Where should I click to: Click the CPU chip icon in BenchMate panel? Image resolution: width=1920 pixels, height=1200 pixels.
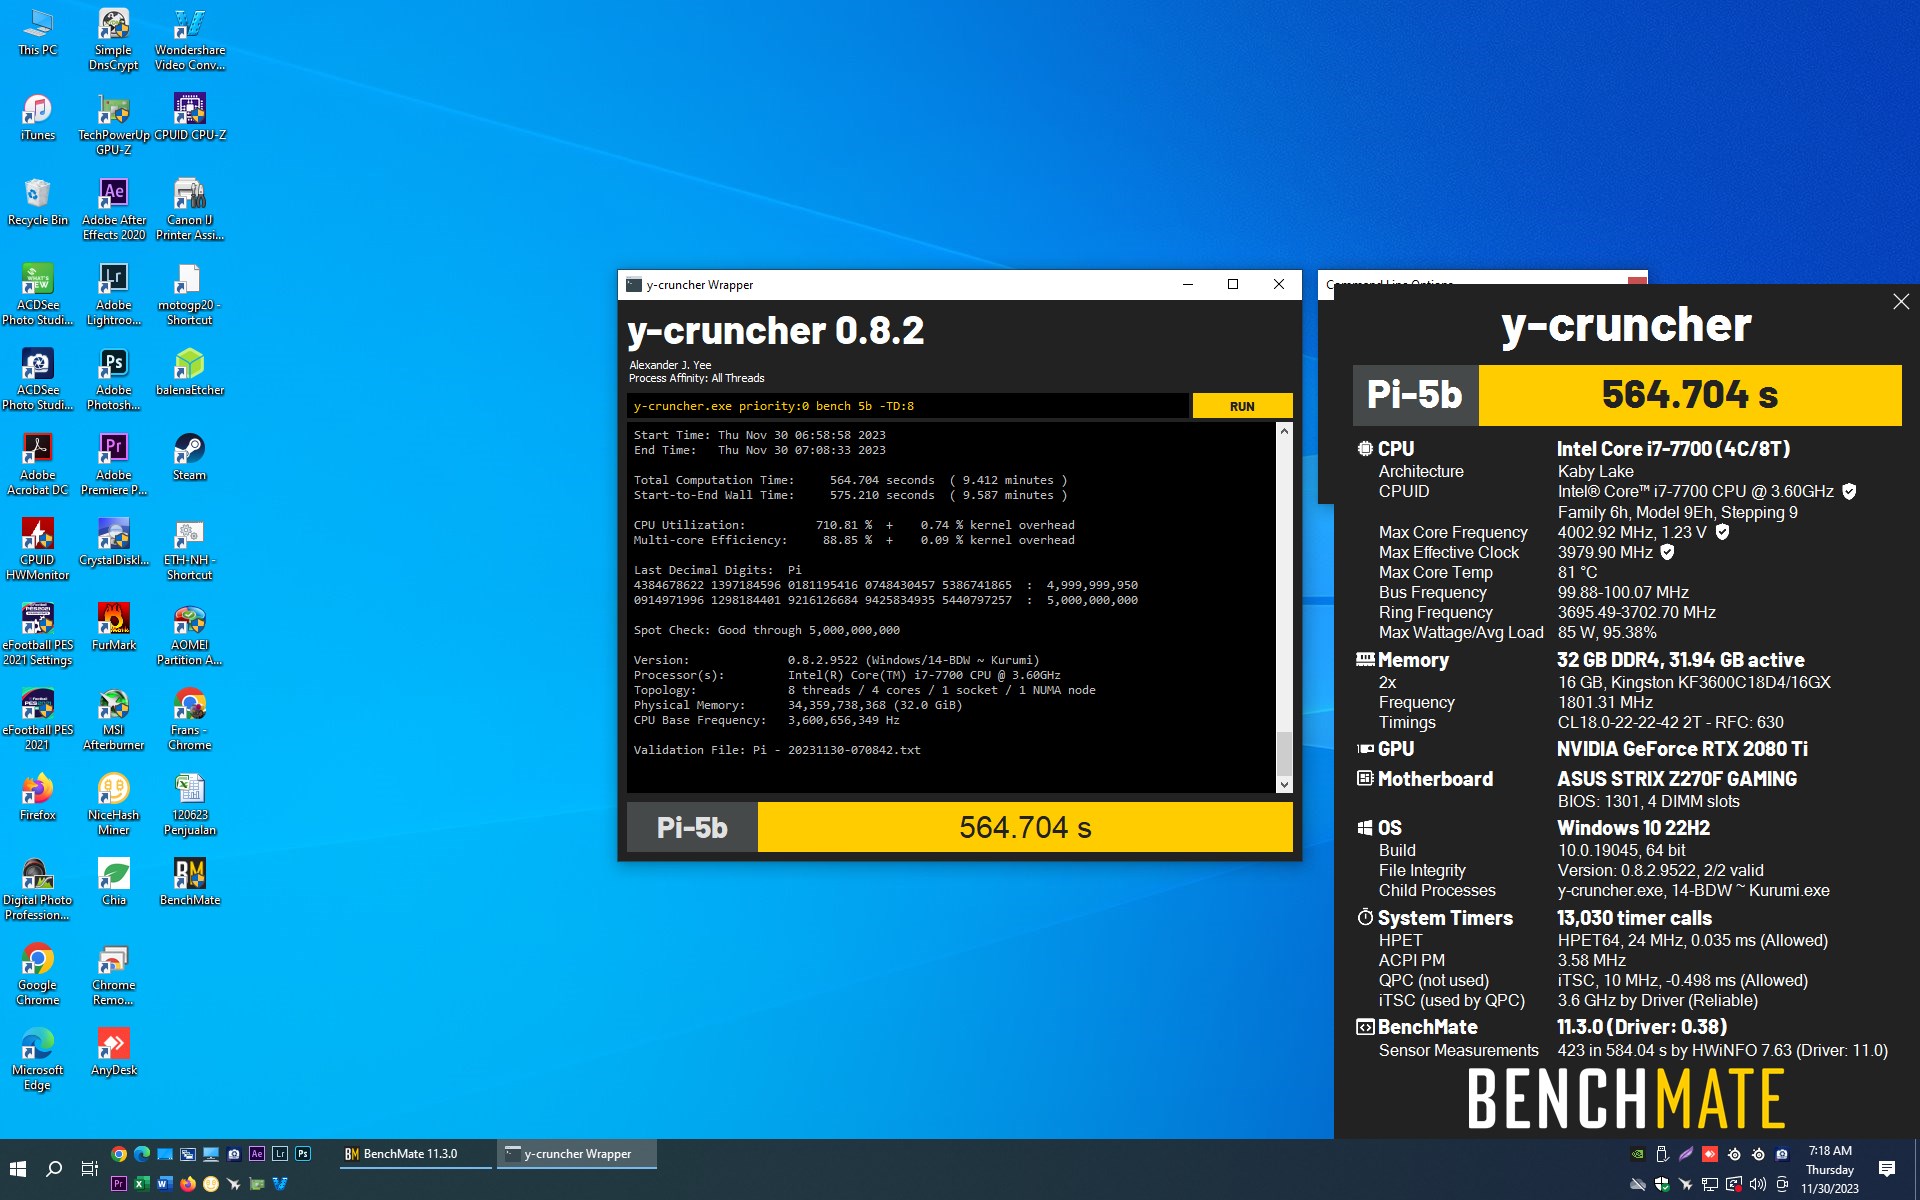[1365, 449]
